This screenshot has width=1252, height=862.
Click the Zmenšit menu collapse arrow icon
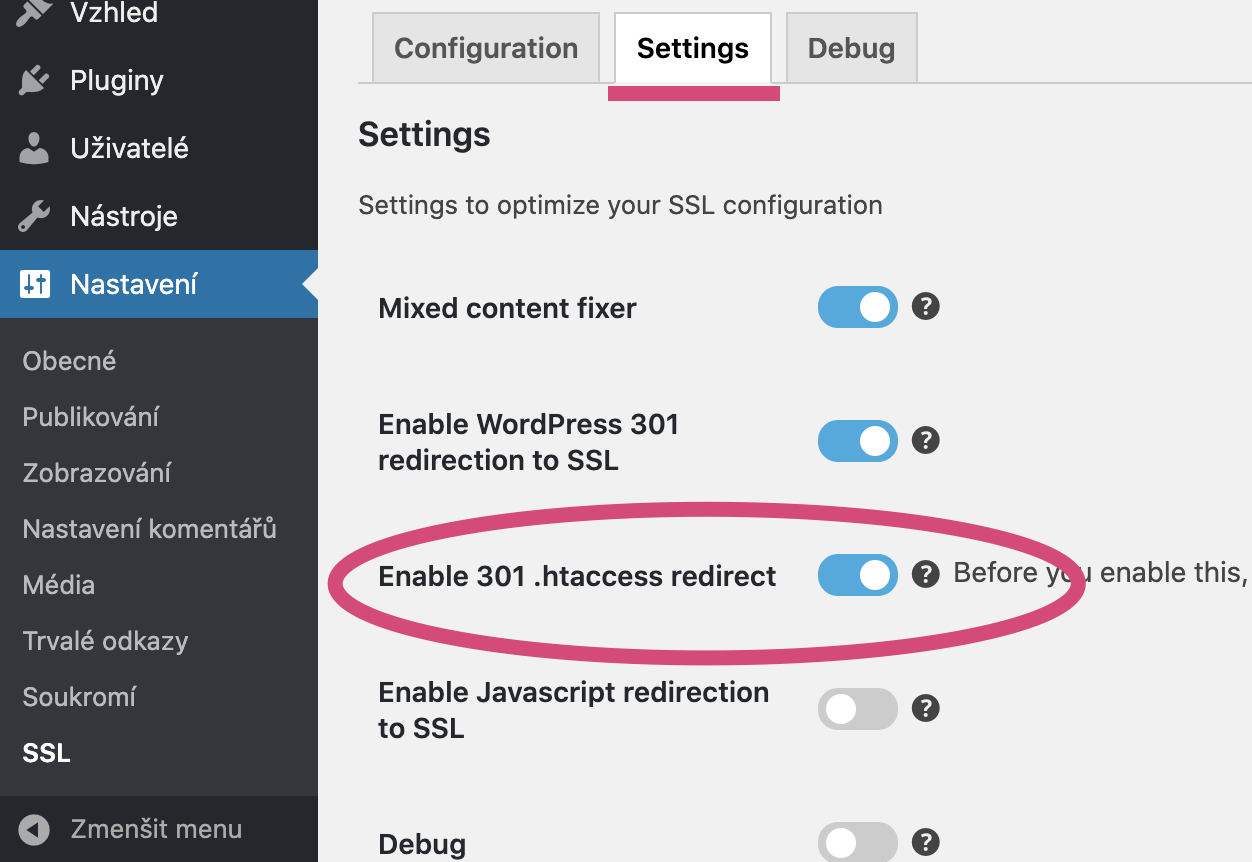coord(34,829)
